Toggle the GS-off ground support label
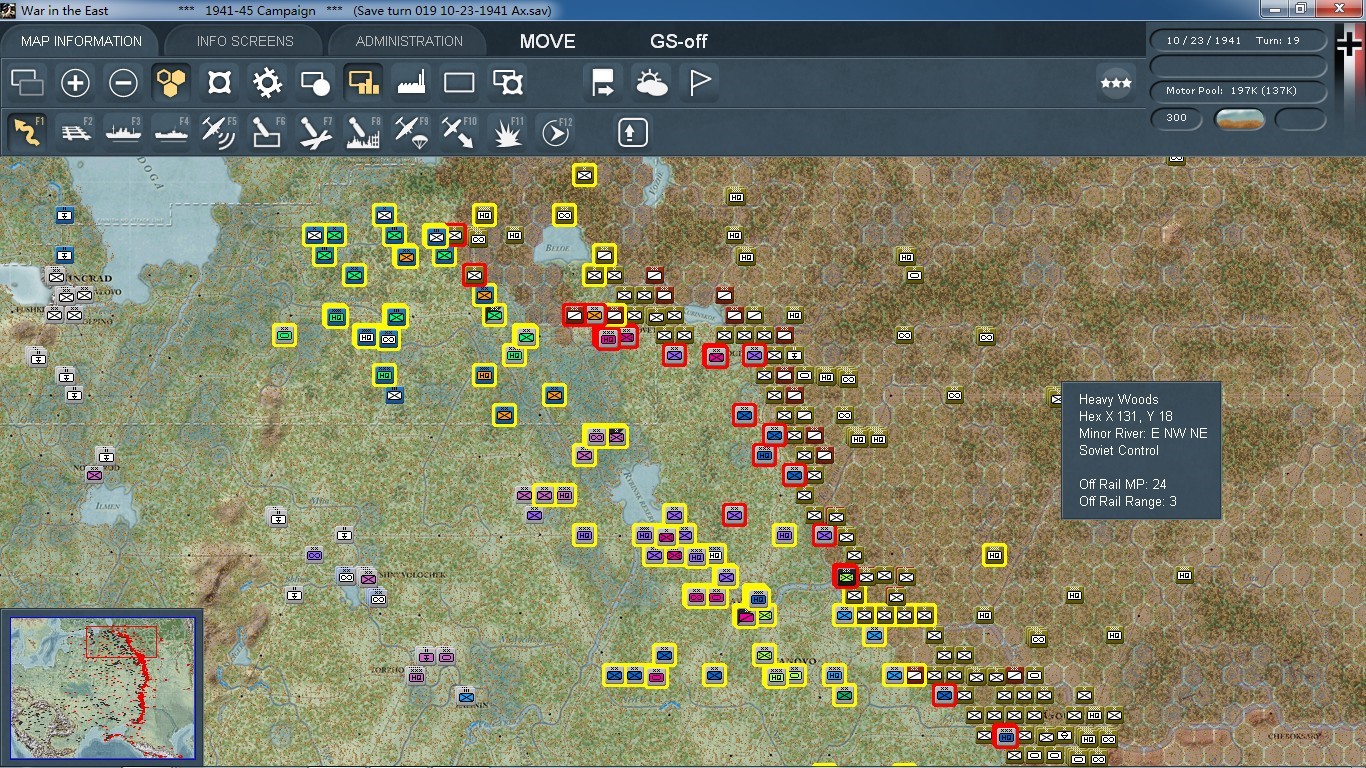This screenshot has width=1366, height=768. (679, 41)
